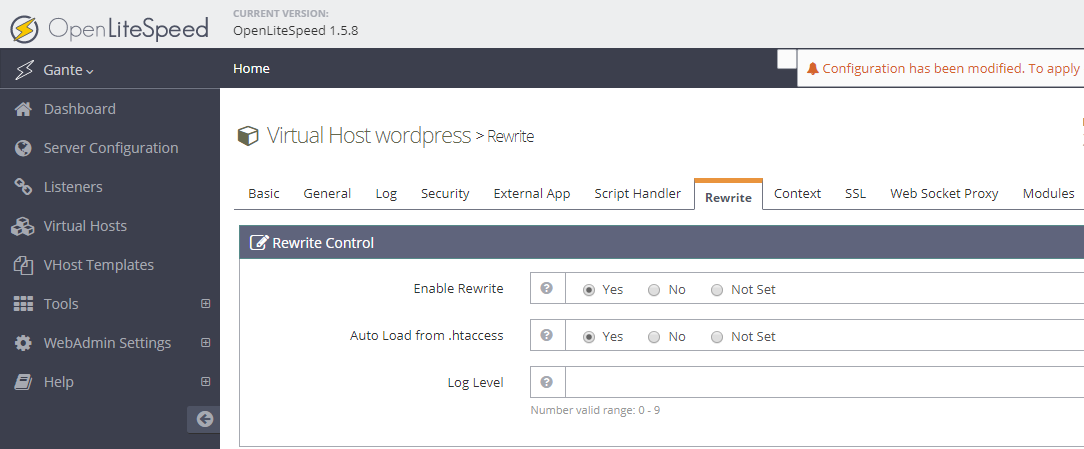1084x449 pixels.
Task: Click the WebAdmin Settings gear icon
Action: pos(24,343)
